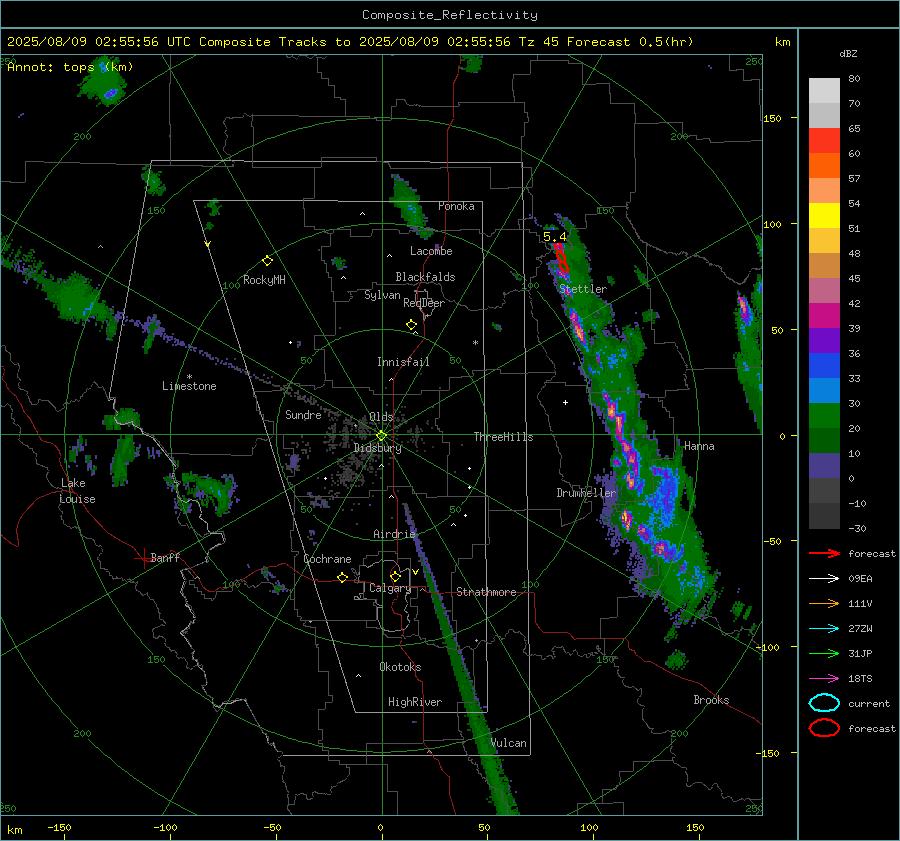The height and width of the screenshot is (841, 900).
Task: Click the yellow diamond marker beside RockyMH
Action: 267,261
